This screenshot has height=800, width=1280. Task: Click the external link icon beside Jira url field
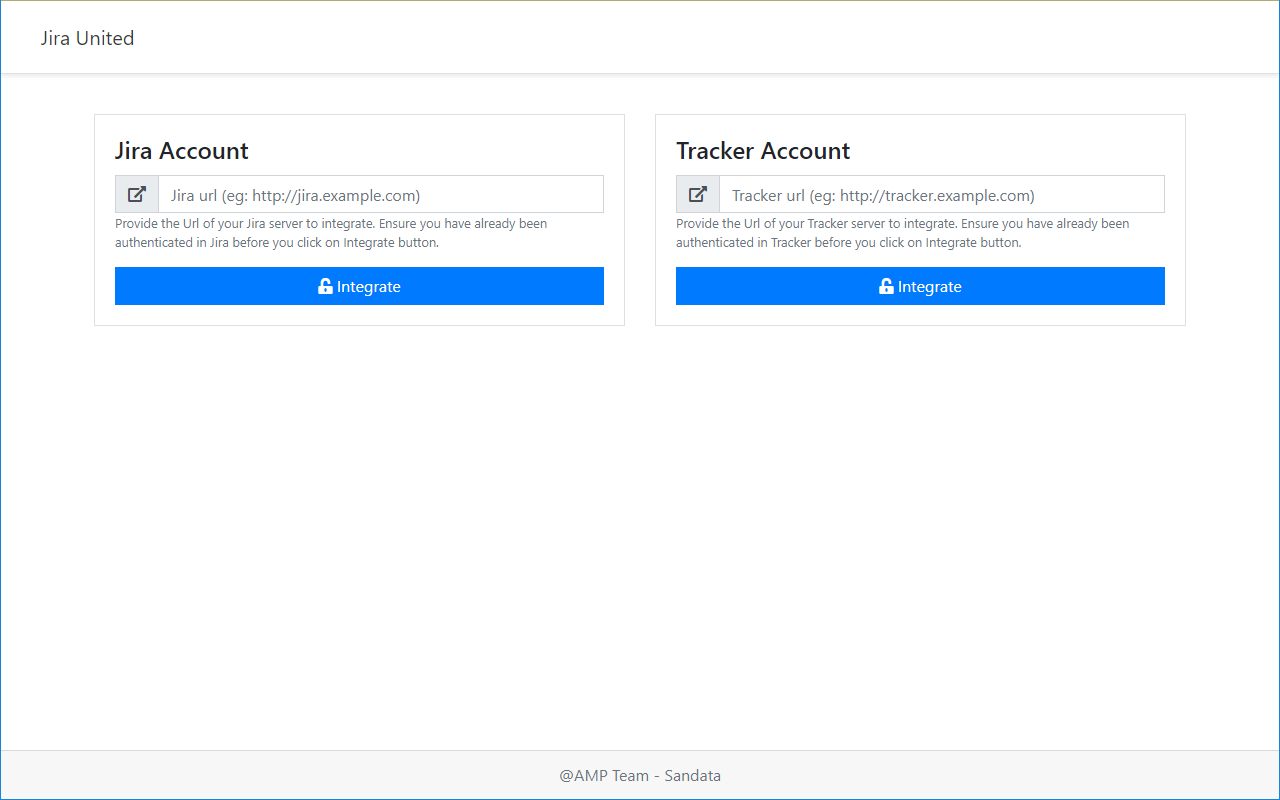click(136, 193)
